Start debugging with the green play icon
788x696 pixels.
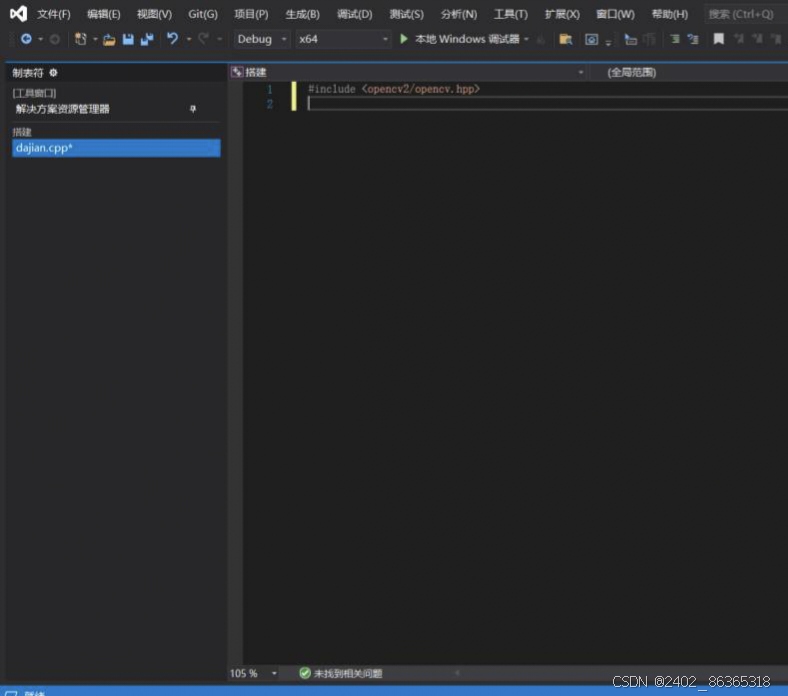pos(404,39)
